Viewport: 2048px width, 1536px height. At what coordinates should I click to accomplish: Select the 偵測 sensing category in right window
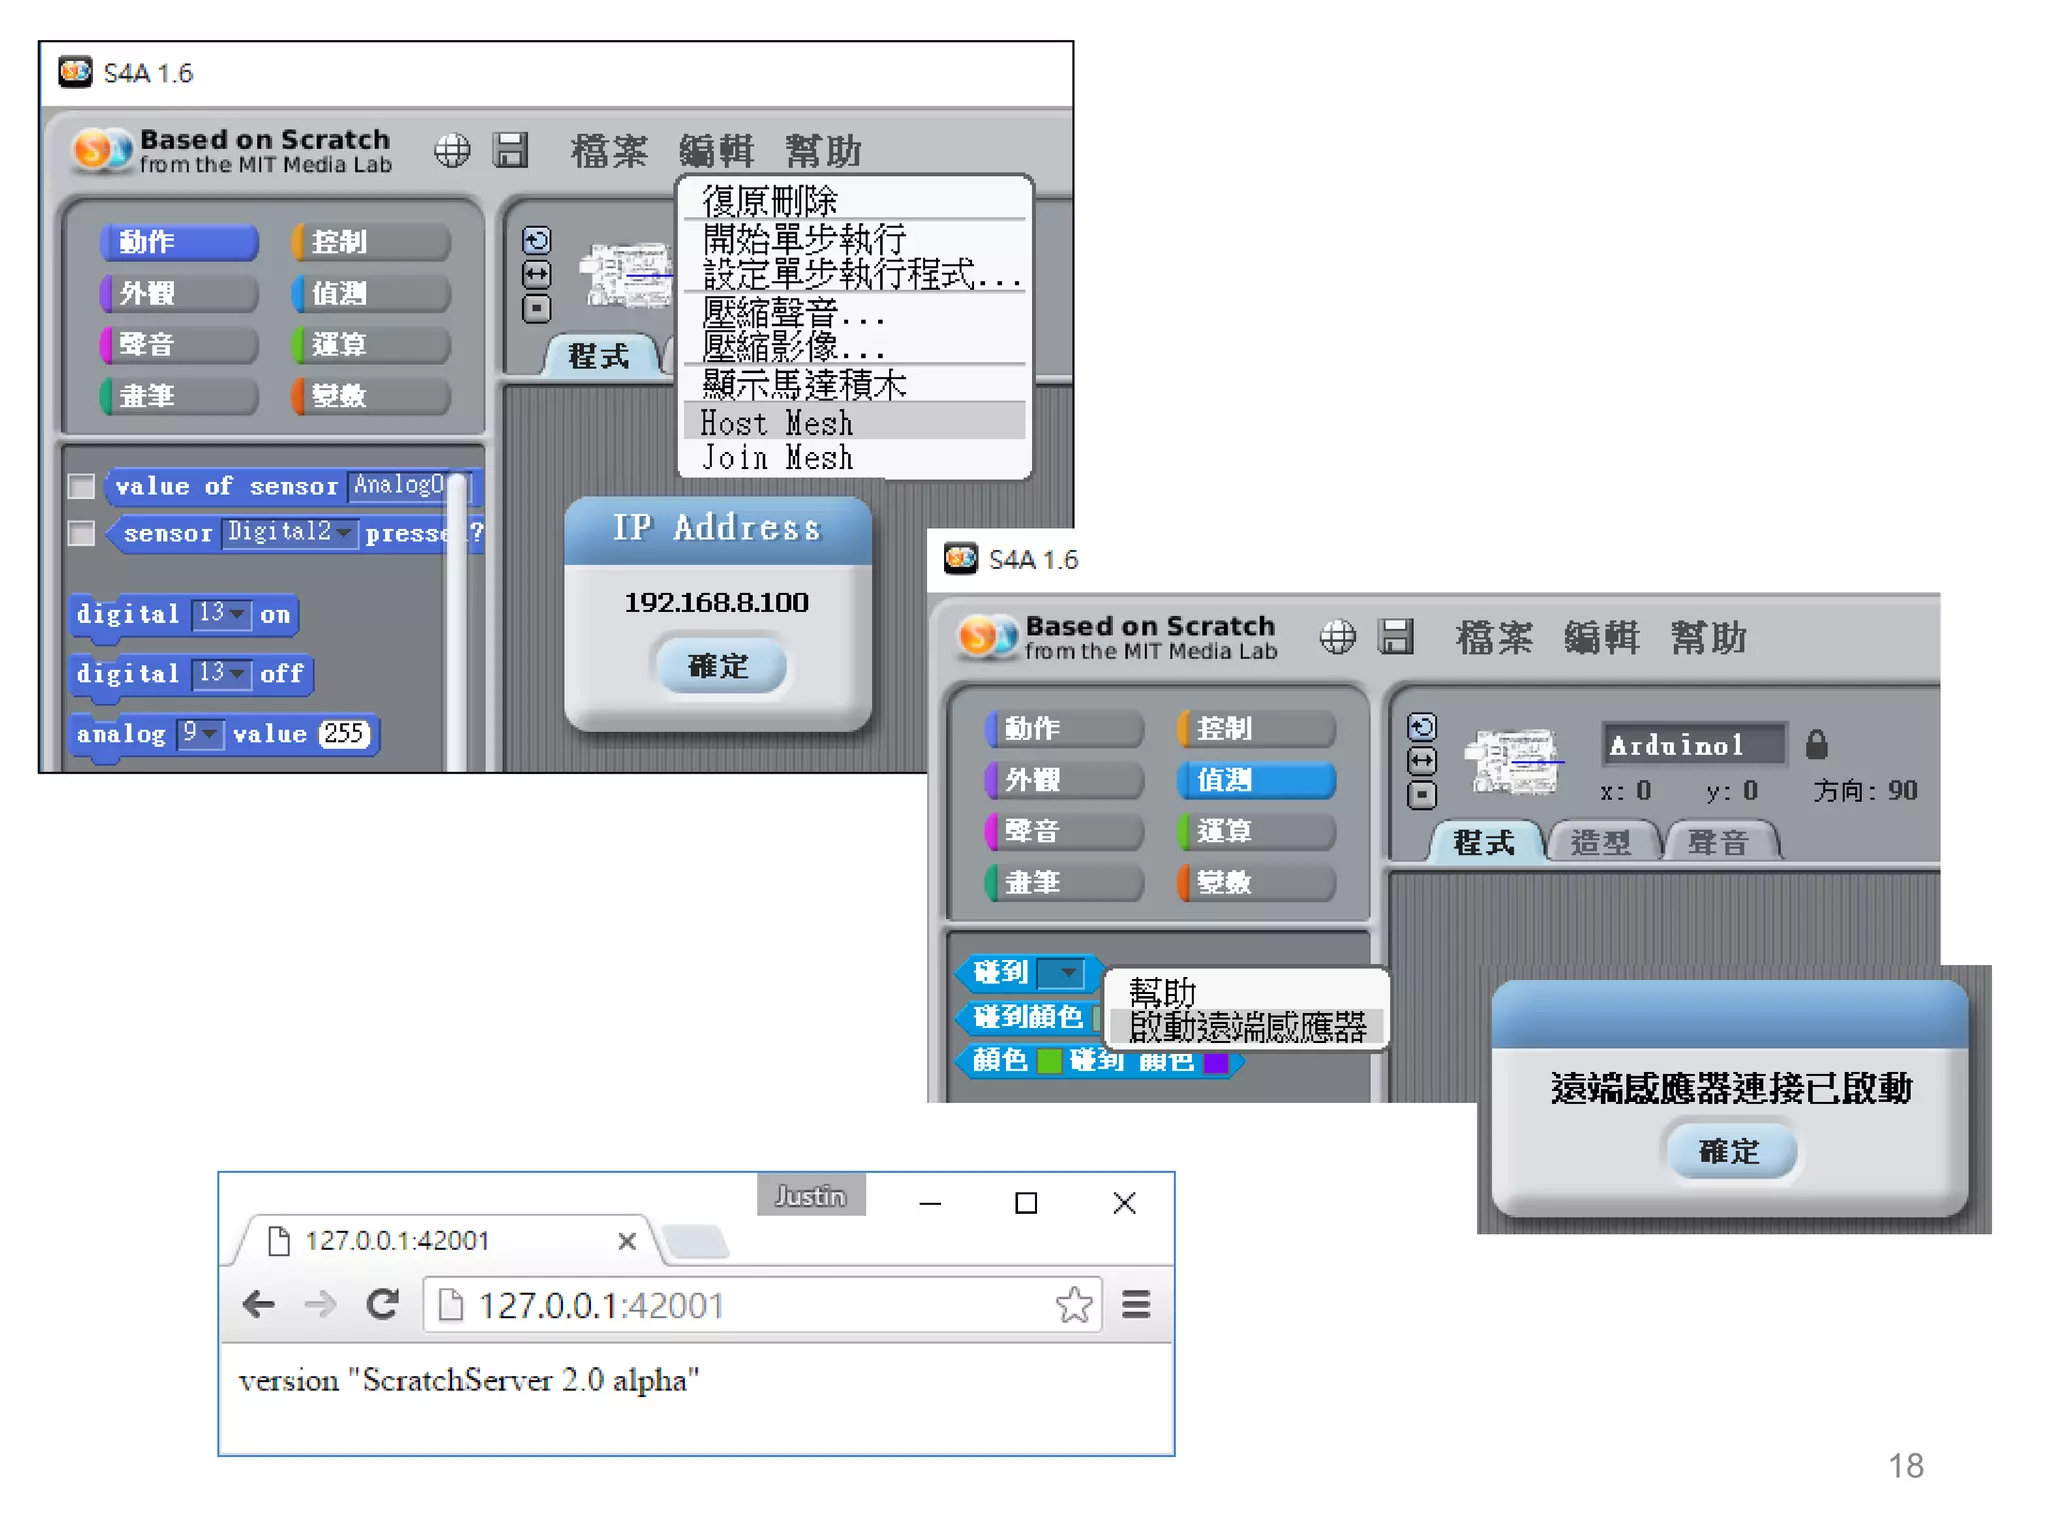[x=1256, y=780]
